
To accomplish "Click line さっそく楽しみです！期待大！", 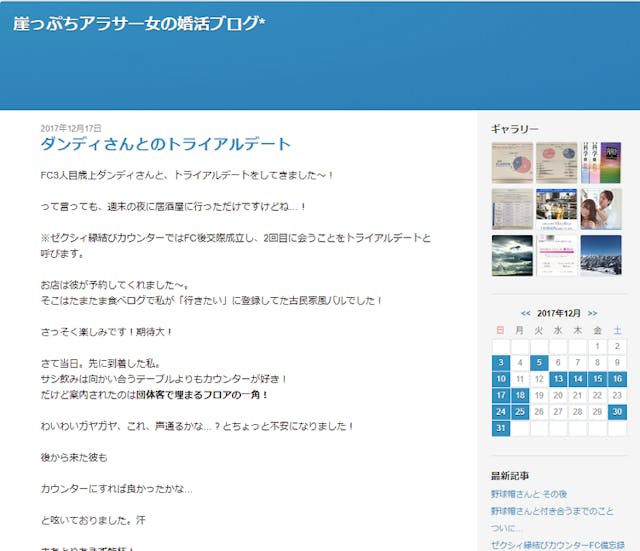I will [107, 332].
